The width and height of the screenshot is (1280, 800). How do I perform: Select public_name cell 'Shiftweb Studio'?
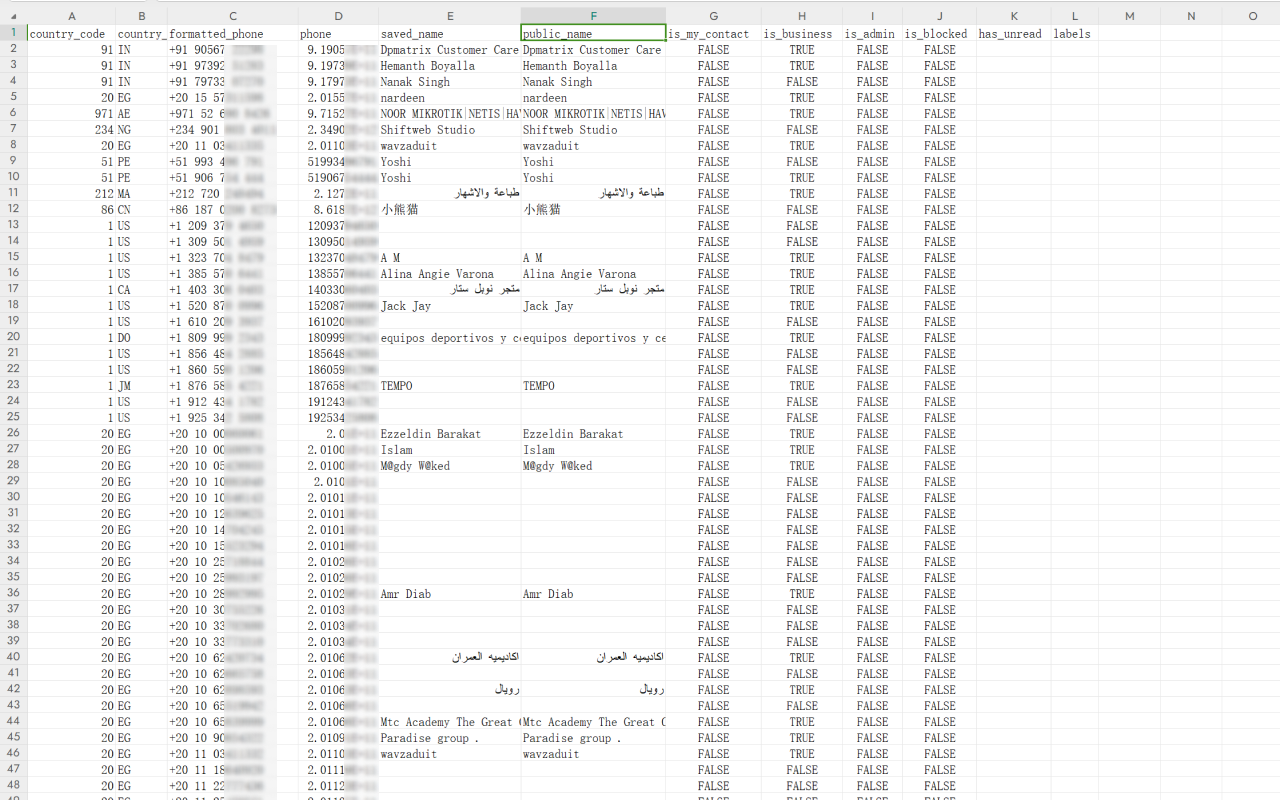coord(593,130)
